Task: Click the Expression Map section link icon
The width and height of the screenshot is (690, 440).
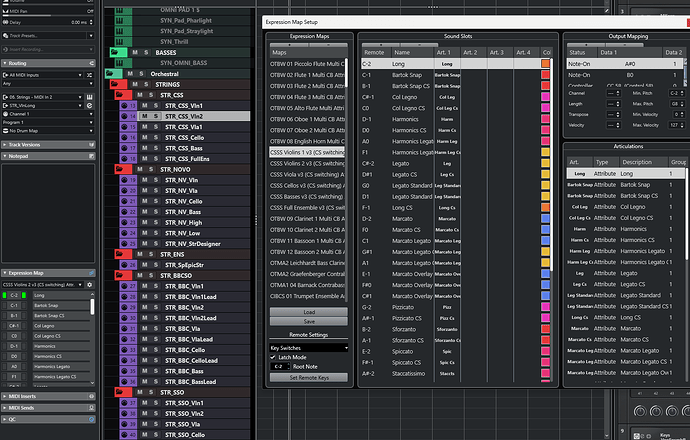Action: (x=92, y=273)
